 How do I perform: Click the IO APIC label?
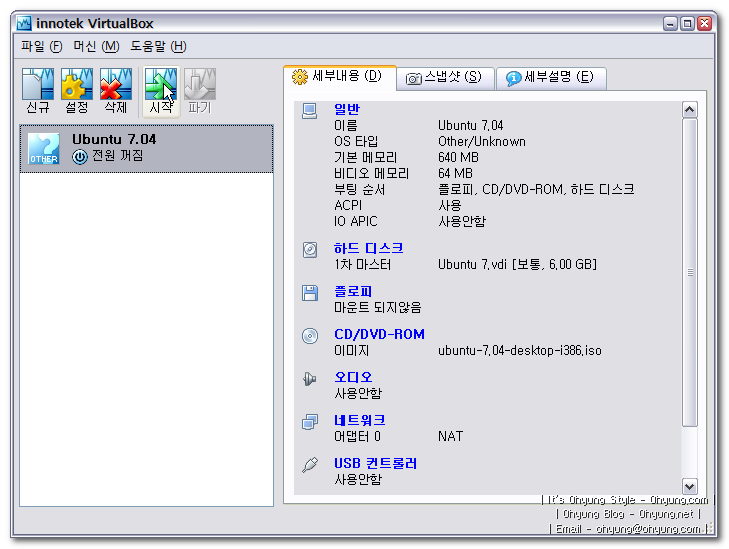pyautogui.click(x=356, y=221)
